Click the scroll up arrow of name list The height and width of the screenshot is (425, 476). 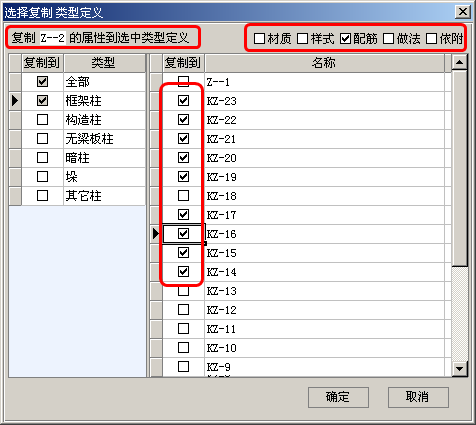tap(460, 62)
